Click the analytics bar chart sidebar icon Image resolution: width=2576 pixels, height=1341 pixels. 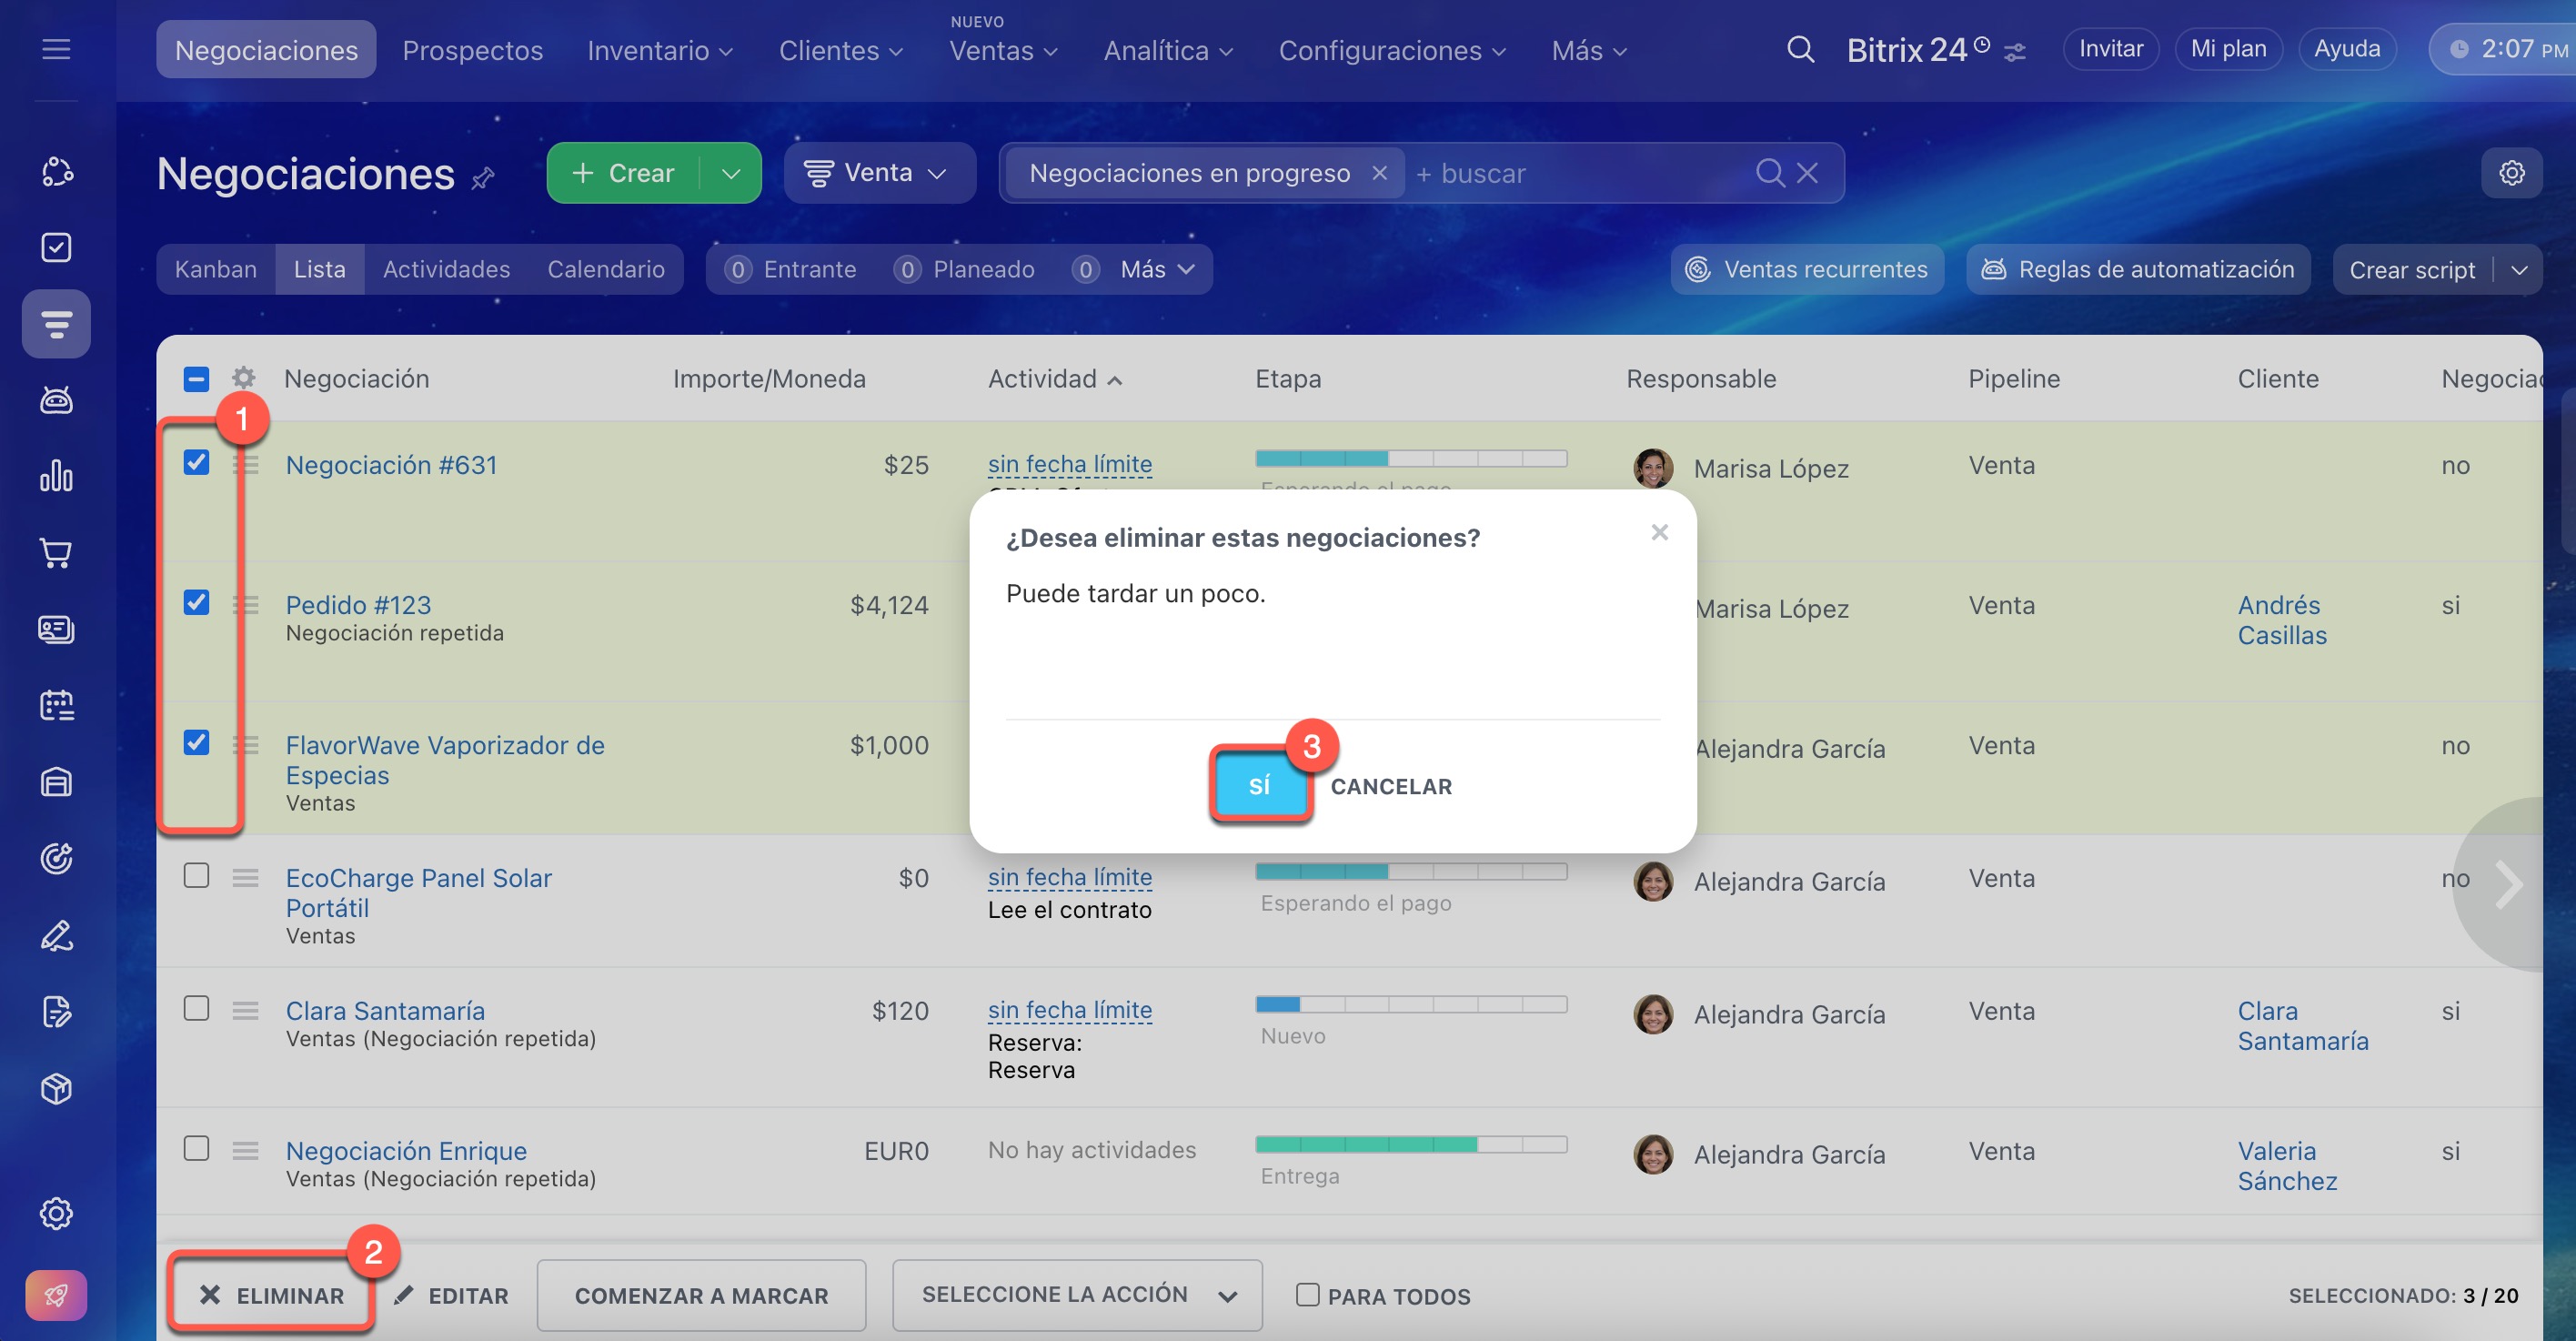(56, 476)
